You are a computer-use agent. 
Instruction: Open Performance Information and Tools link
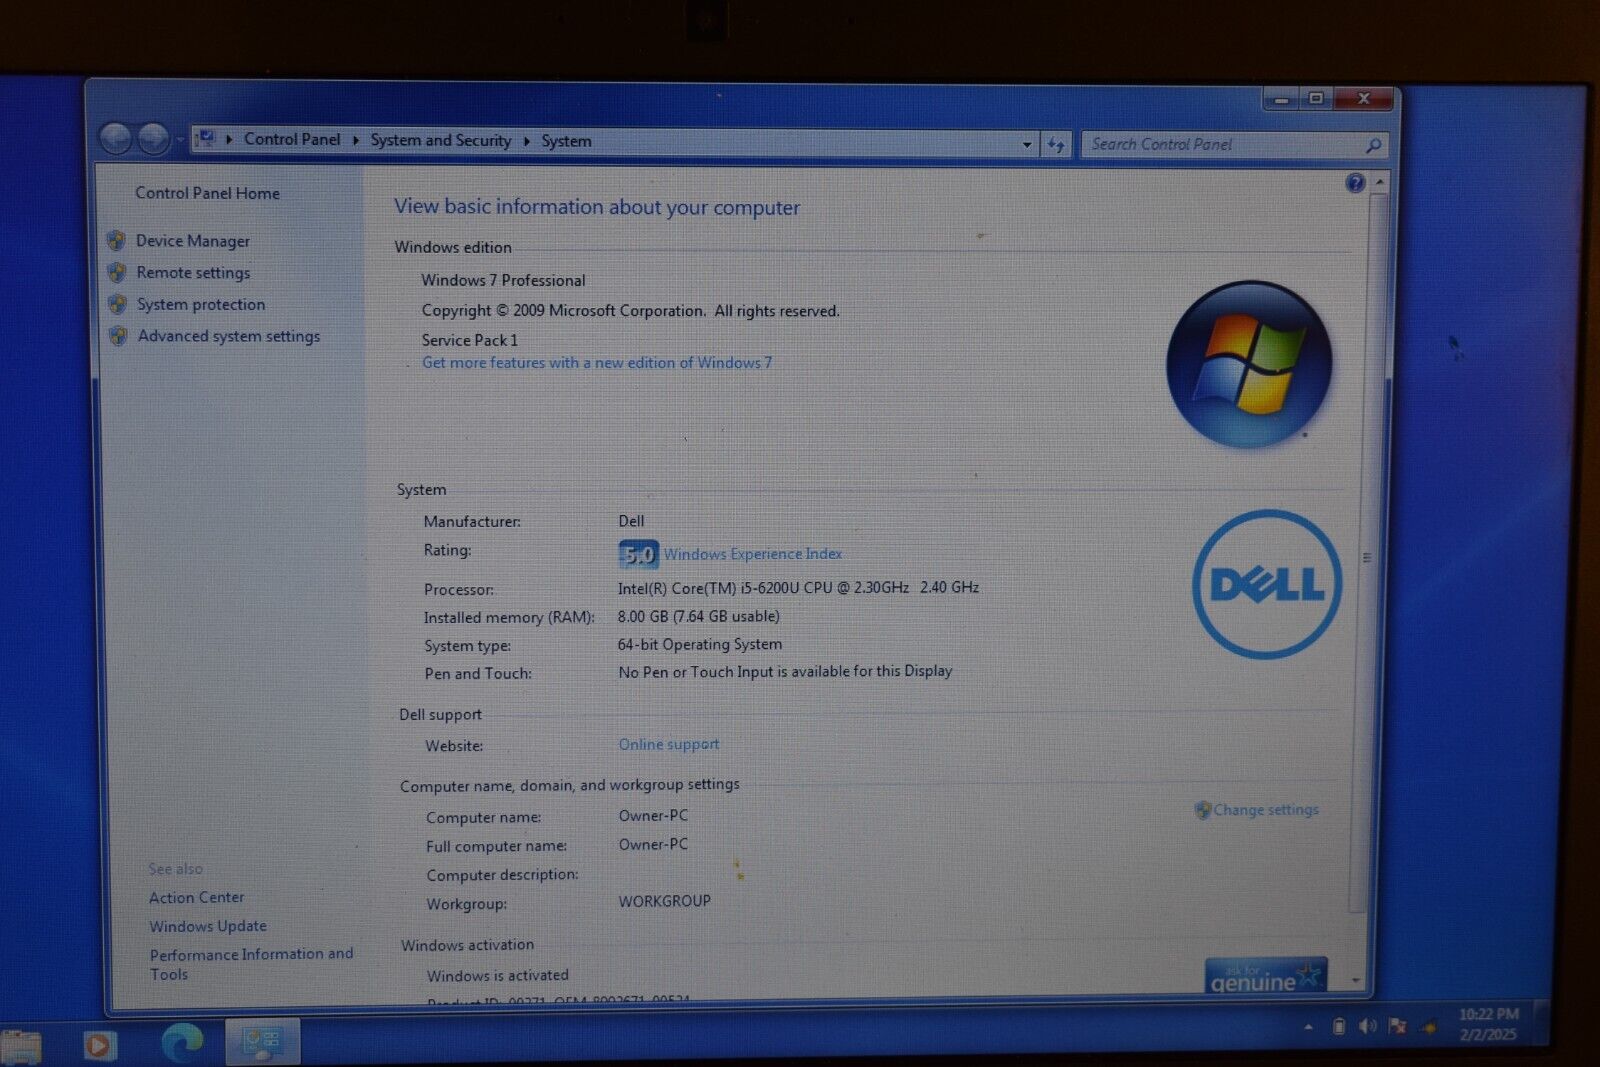pos(251,964)
